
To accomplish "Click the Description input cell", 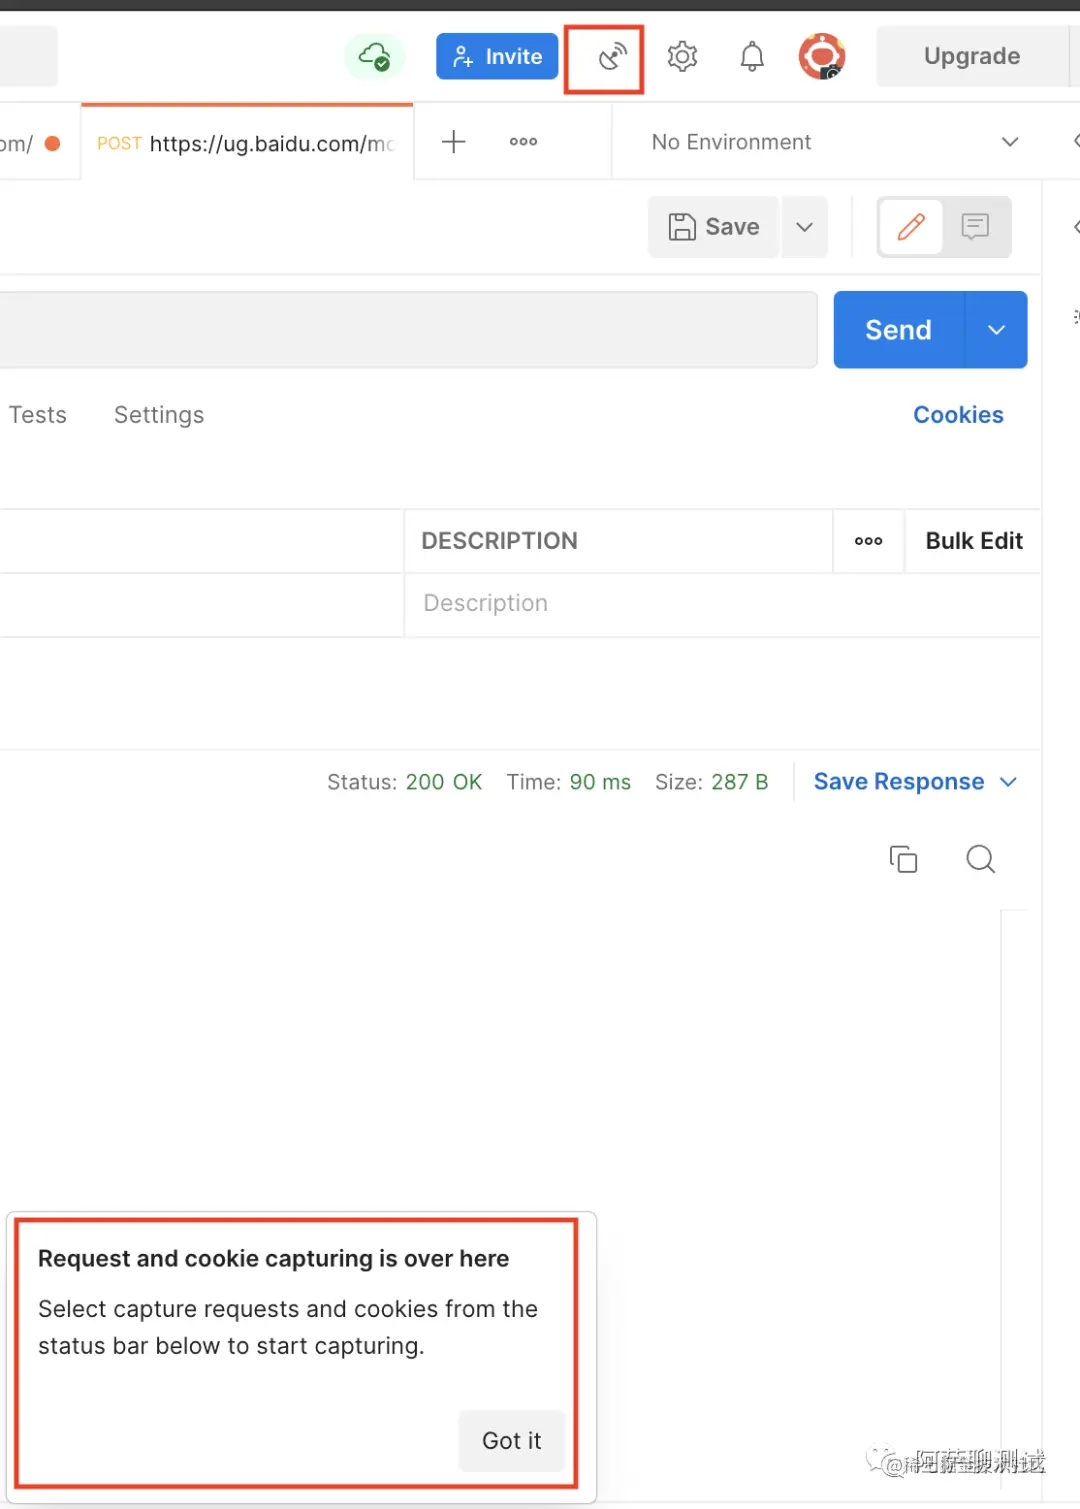I will (722, 604).
